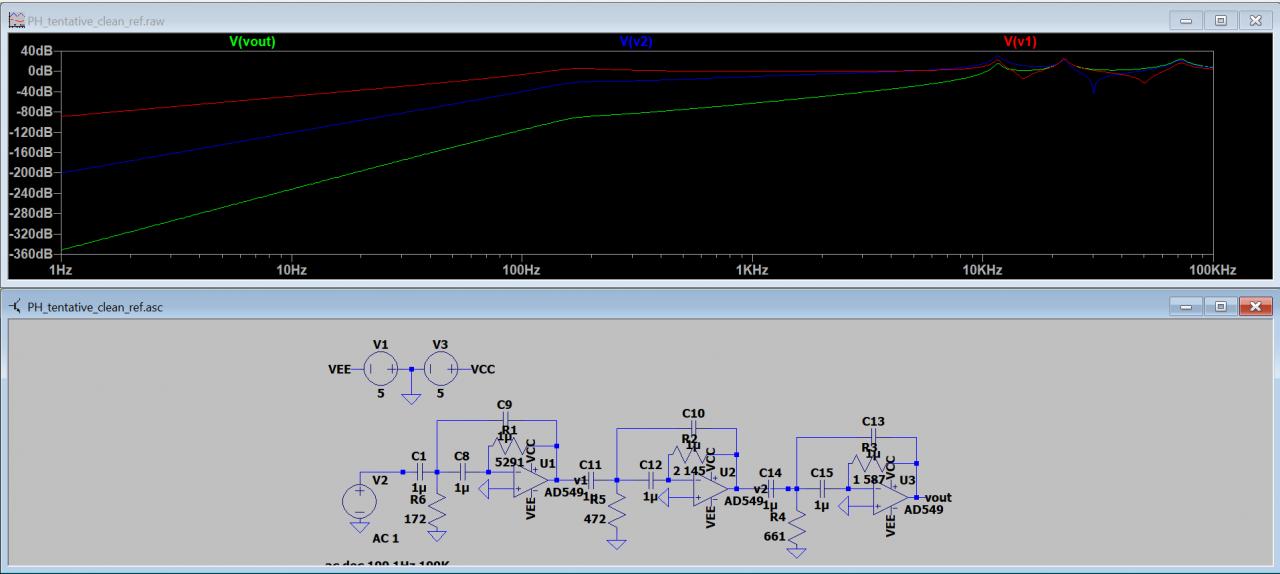Select feedback capacitor C9
This screenshot has height=574, width=1280.
(505, 420)
